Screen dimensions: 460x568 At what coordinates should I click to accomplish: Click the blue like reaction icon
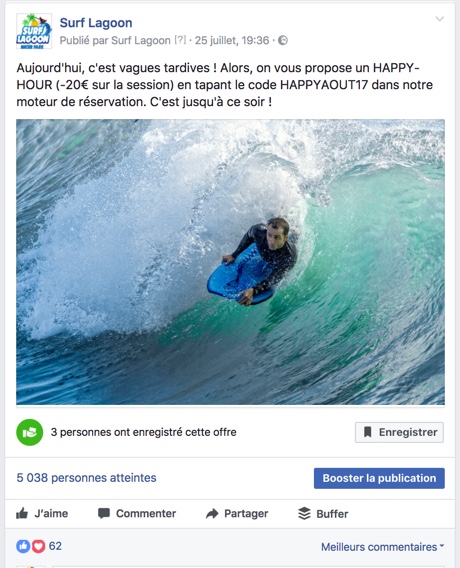pyautogui.click(x=23, y=546)
